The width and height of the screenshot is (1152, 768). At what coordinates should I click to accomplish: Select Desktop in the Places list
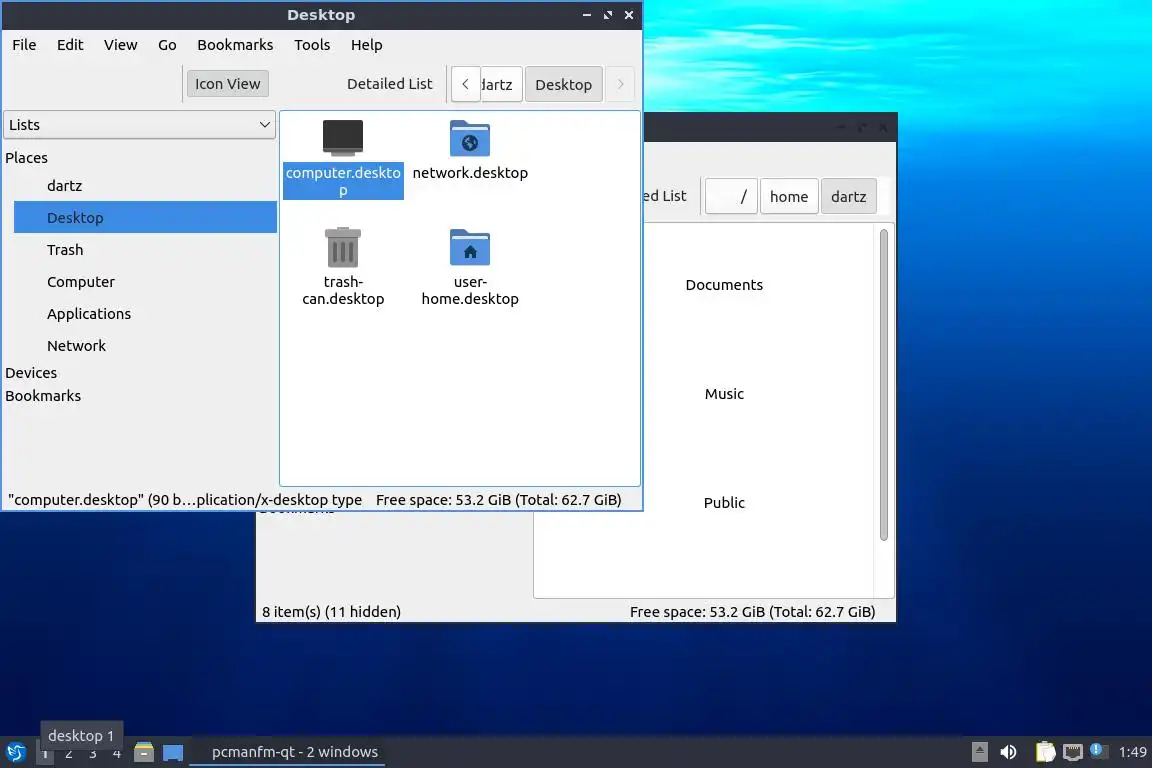pyautogui.click(x=145, y=218)
